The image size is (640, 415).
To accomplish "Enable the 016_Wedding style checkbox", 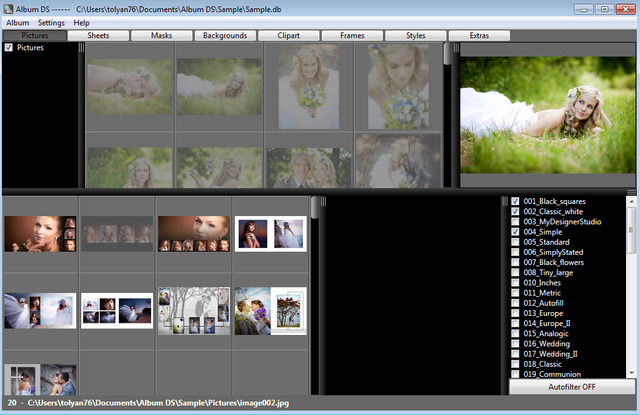I will point(515,343).
